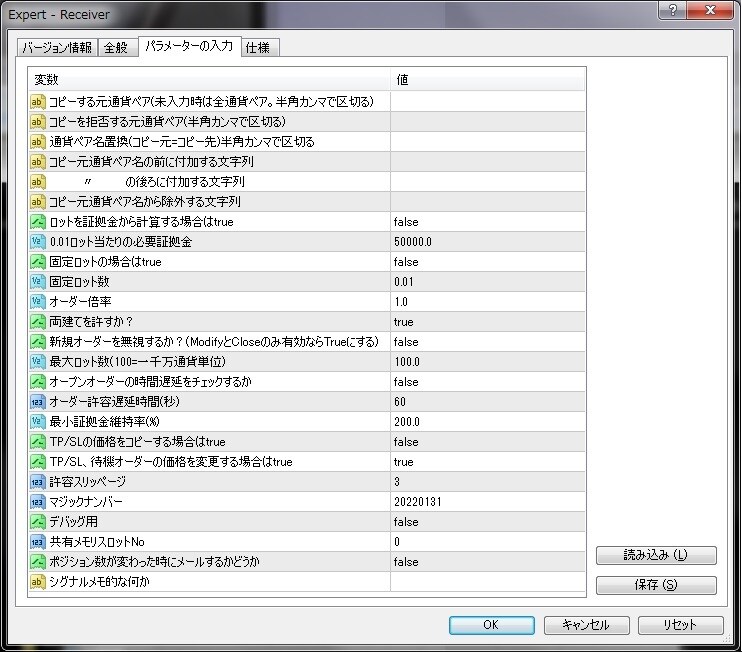
Task: Click the bool icon beside デバッグ用
Action: click(x=37, y=522)
